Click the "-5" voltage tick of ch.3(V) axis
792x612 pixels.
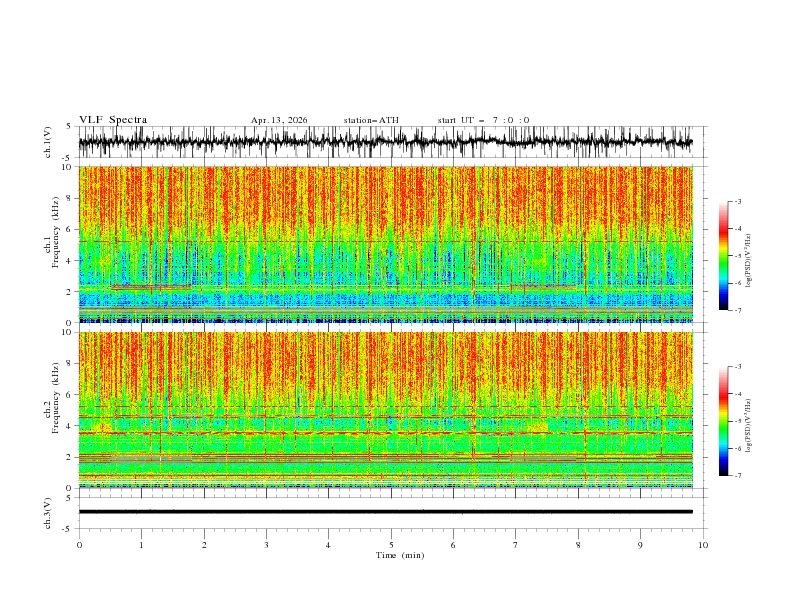68,529
